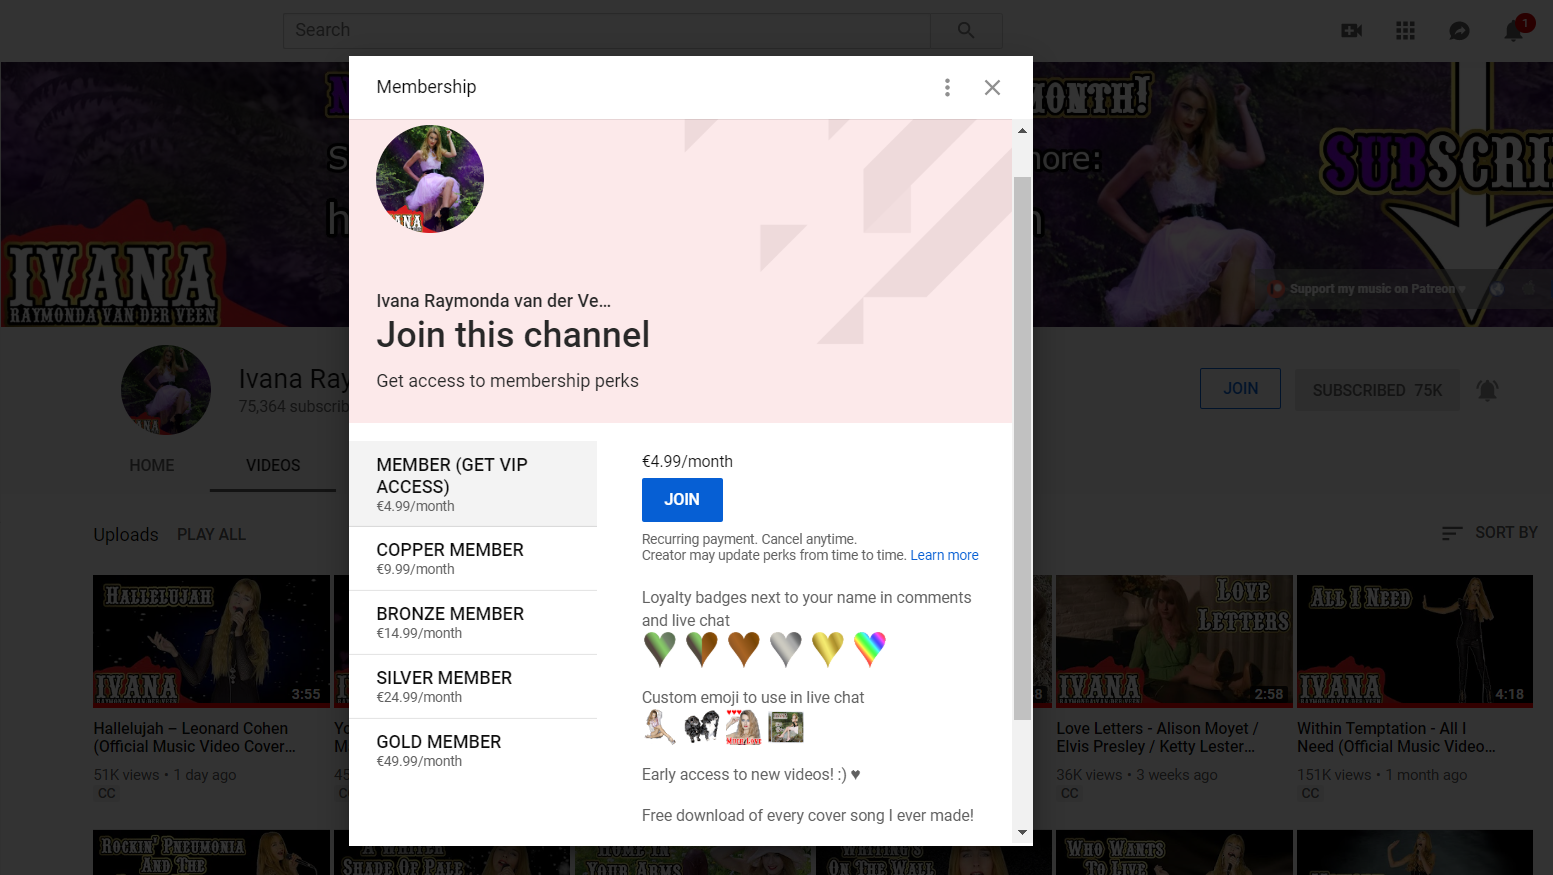This screenshot has width=1553, height=875.
Task: Select the Bronze Member tier
Action: pyautogui.click(x=473, y=622)
